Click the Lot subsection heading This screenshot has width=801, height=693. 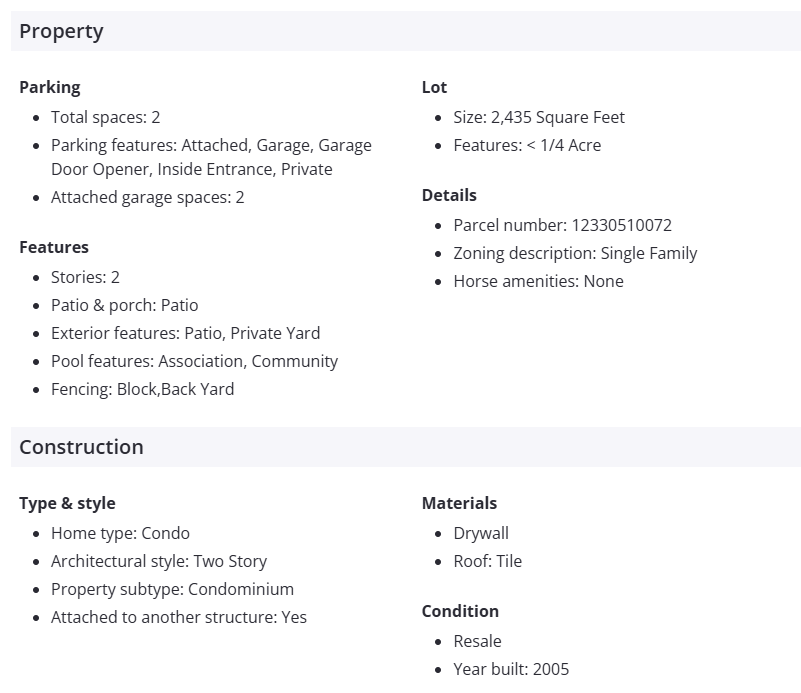[x=434, y=87]
